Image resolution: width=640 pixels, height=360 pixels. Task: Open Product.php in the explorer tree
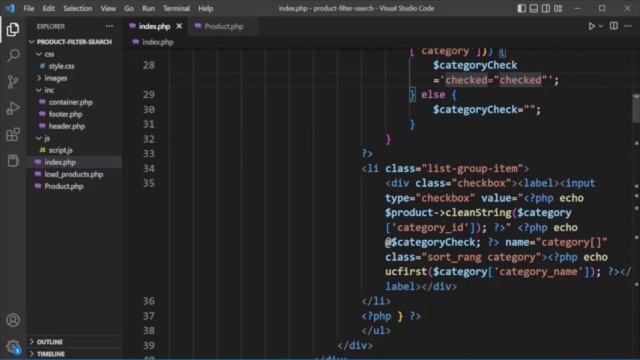(74, 186)
